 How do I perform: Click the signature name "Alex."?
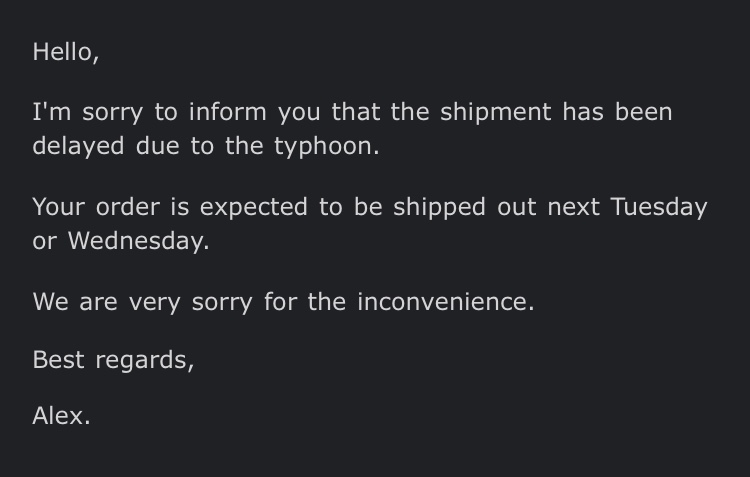(x=61, y=416)
